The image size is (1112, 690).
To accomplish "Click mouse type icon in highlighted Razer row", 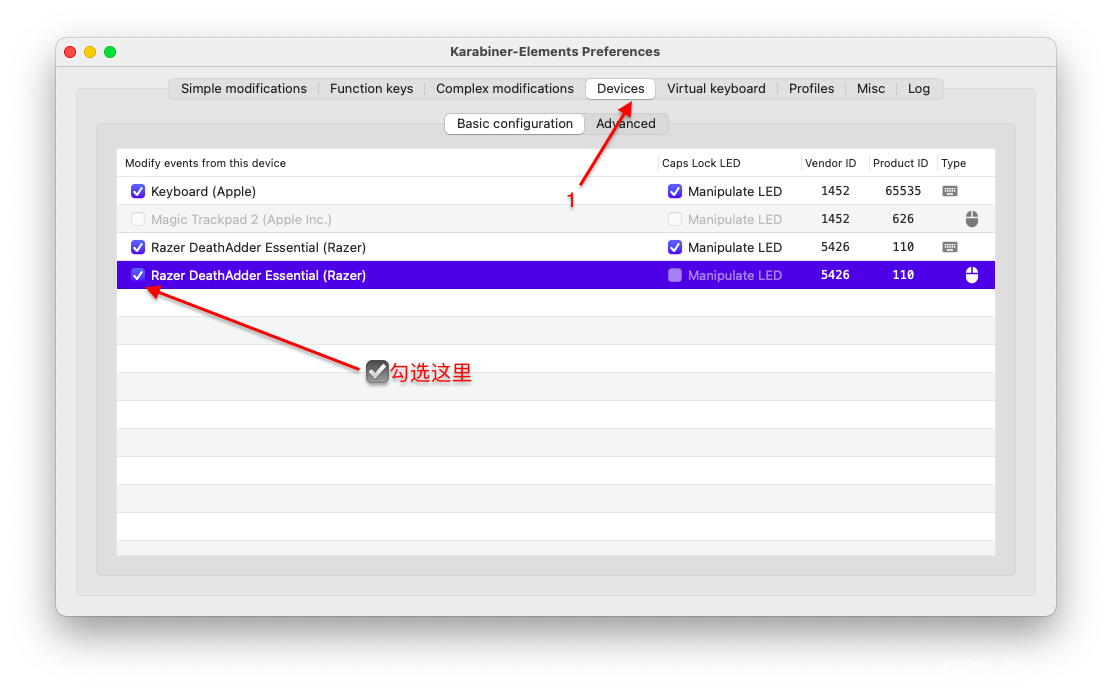I will click(972, 275).
